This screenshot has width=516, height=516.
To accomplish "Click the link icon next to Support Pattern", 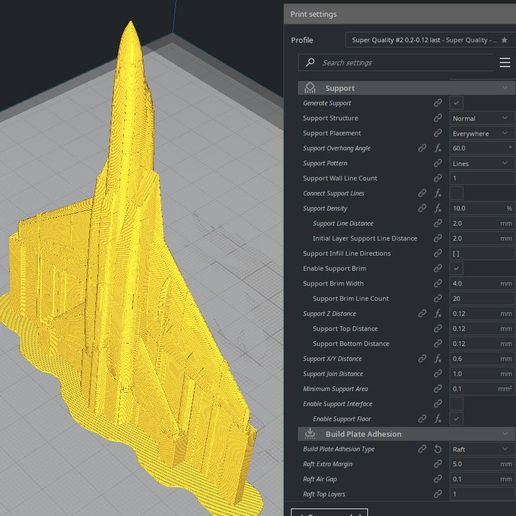I will (438, 163).
